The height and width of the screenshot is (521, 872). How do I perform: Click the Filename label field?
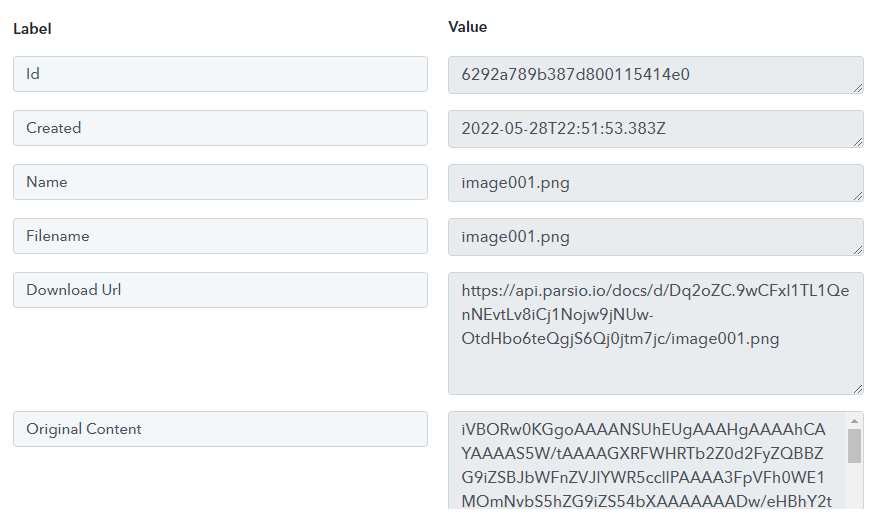[220, 236]
